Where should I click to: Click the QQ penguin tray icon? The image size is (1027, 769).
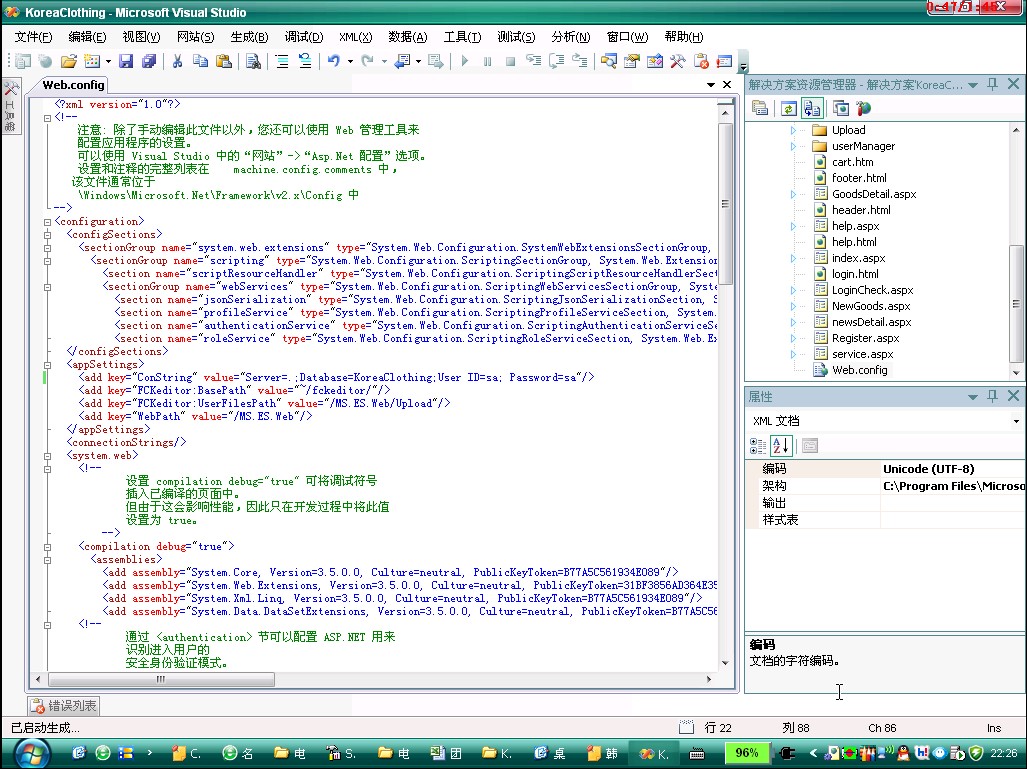[903, 753]
